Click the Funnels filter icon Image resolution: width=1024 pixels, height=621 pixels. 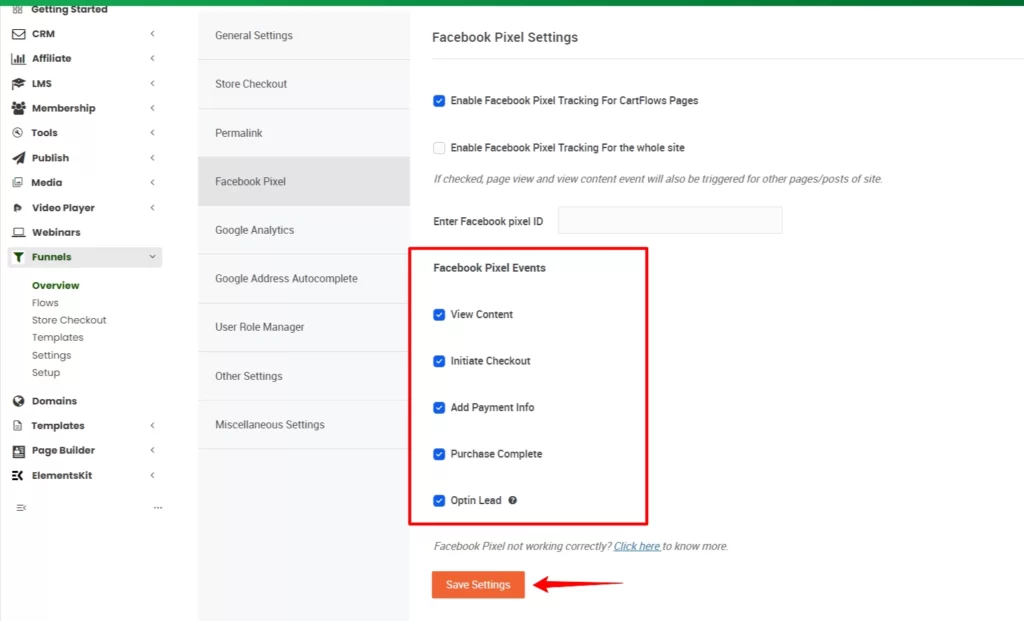(18, 257)
